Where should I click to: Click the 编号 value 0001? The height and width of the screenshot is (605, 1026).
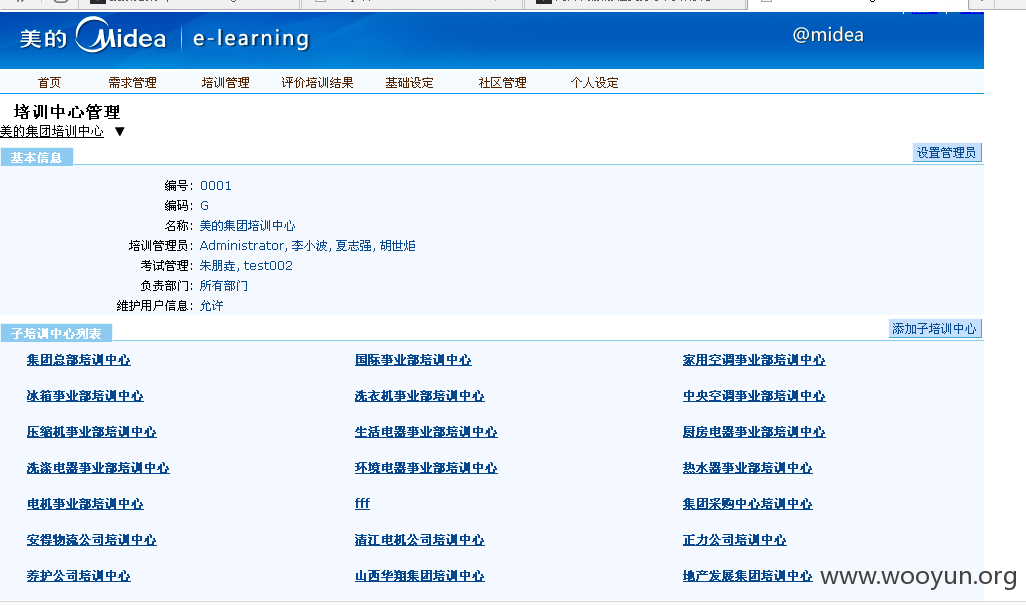[x=215, y=186]
